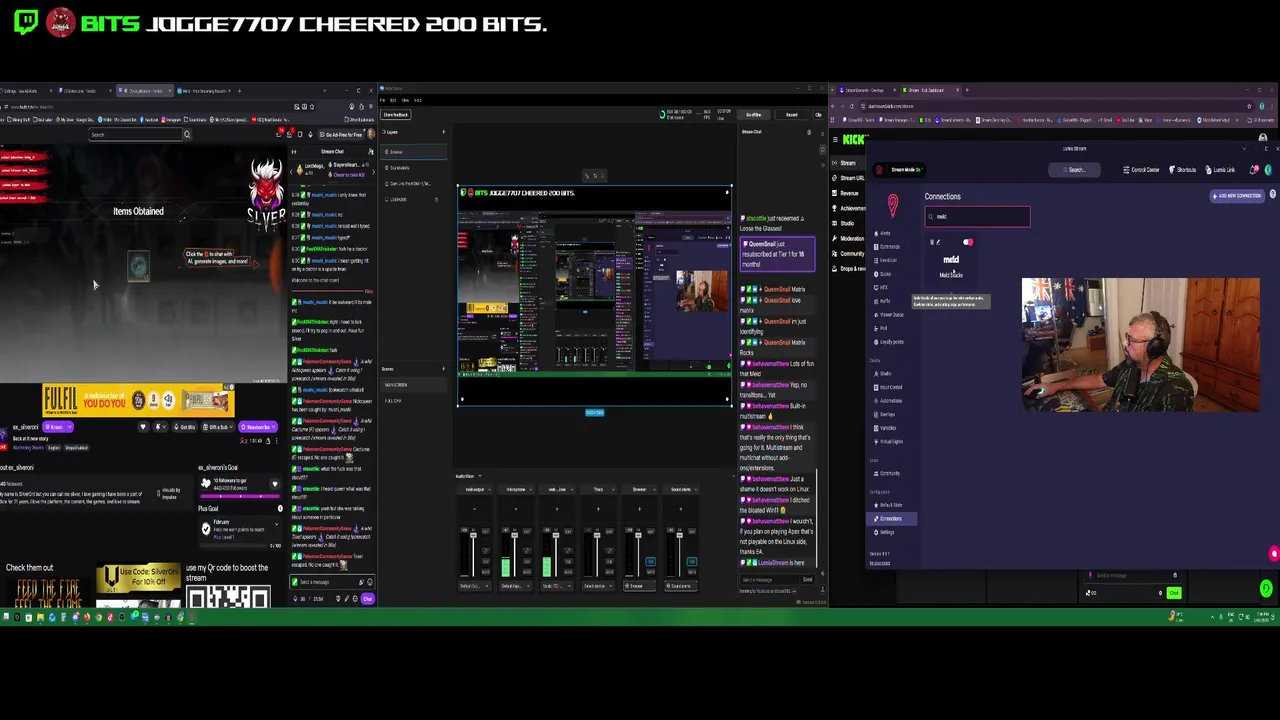Click the heart on followers goal
Image resolution: width=1280 pixels, height=720 pixels.
click(x=275, y=484)
